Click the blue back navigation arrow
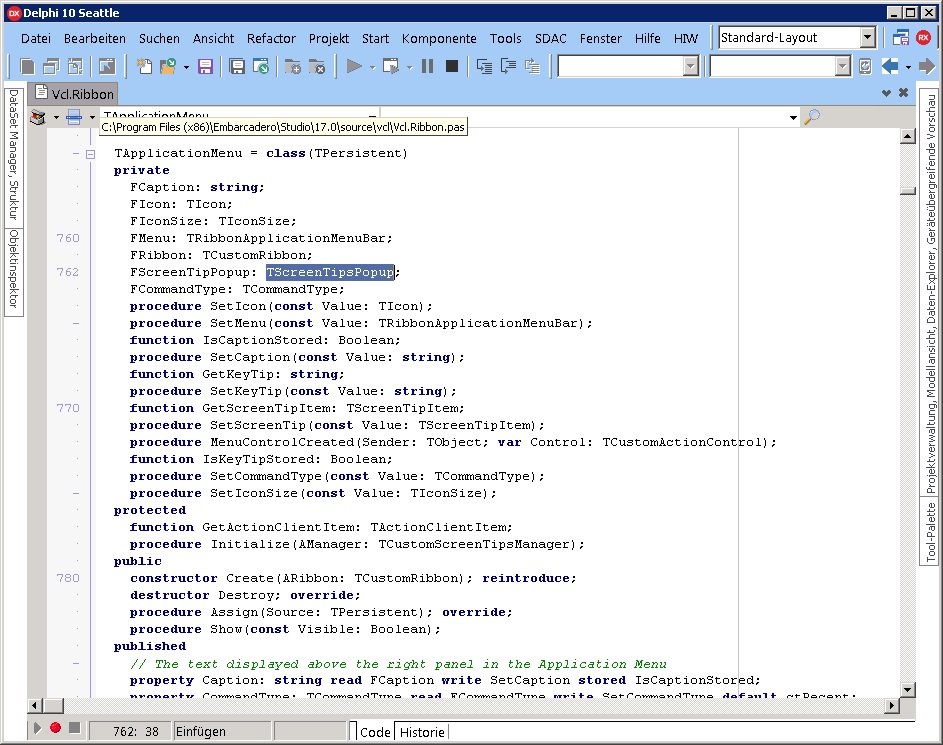Screen dimensions: 943x745 tap(889, 67)
